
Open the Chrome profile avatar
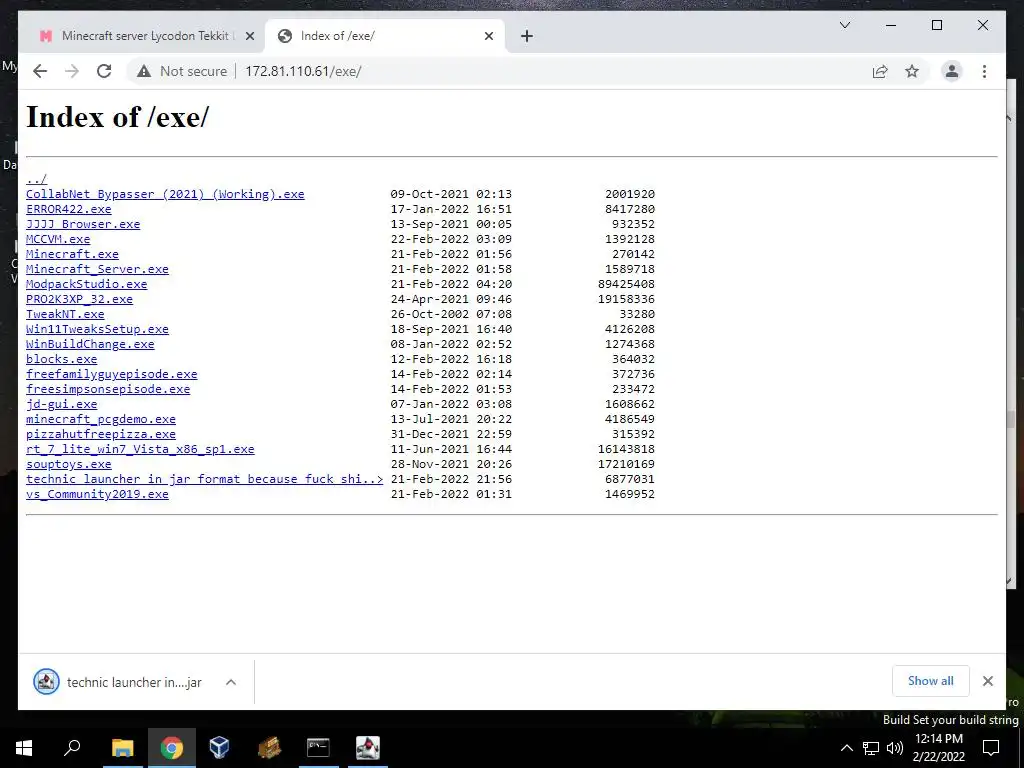tap(952, 71)
